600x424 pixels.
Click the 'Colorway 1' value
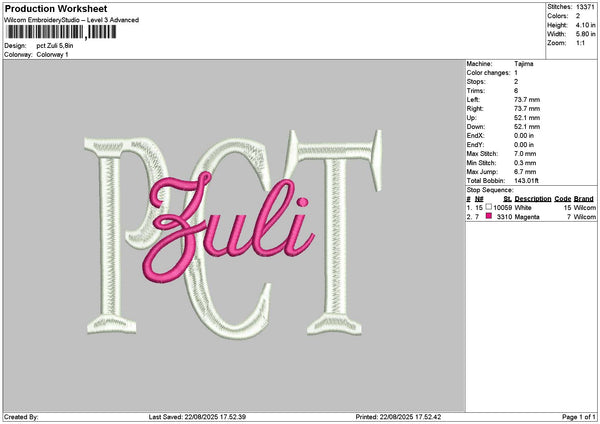tap(52, 55)
